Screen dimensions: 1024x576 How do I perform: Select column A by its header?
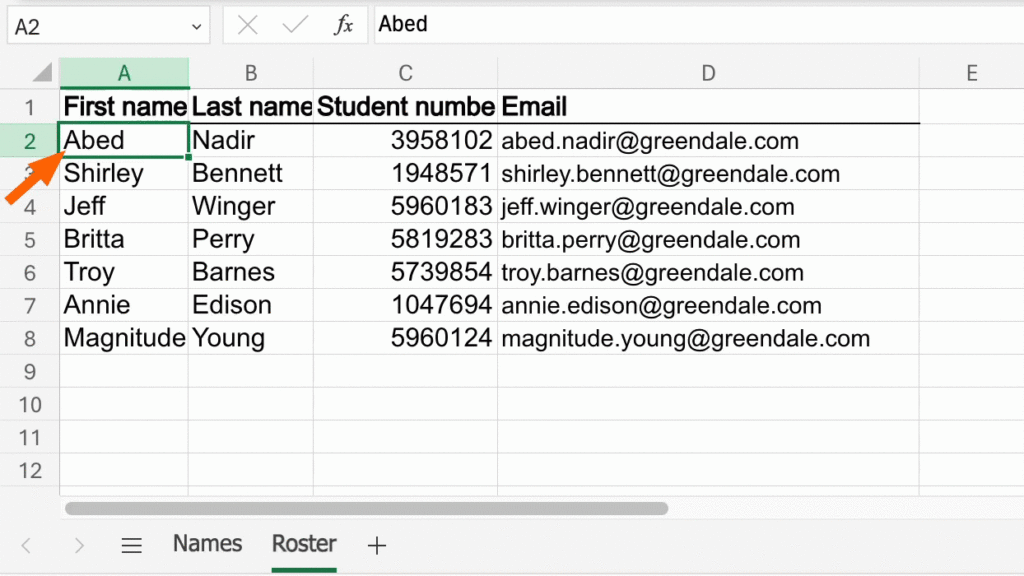click(124, 72)
